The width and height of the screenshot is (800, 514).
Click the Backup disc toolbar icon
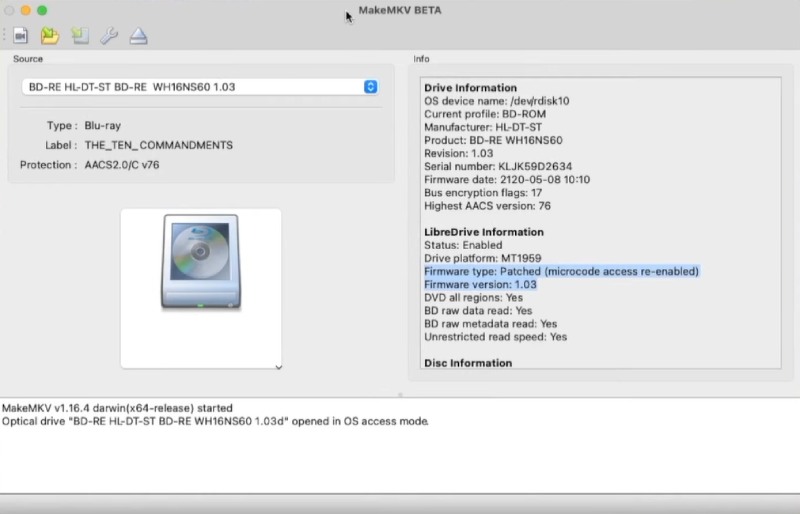click(80, 36)
